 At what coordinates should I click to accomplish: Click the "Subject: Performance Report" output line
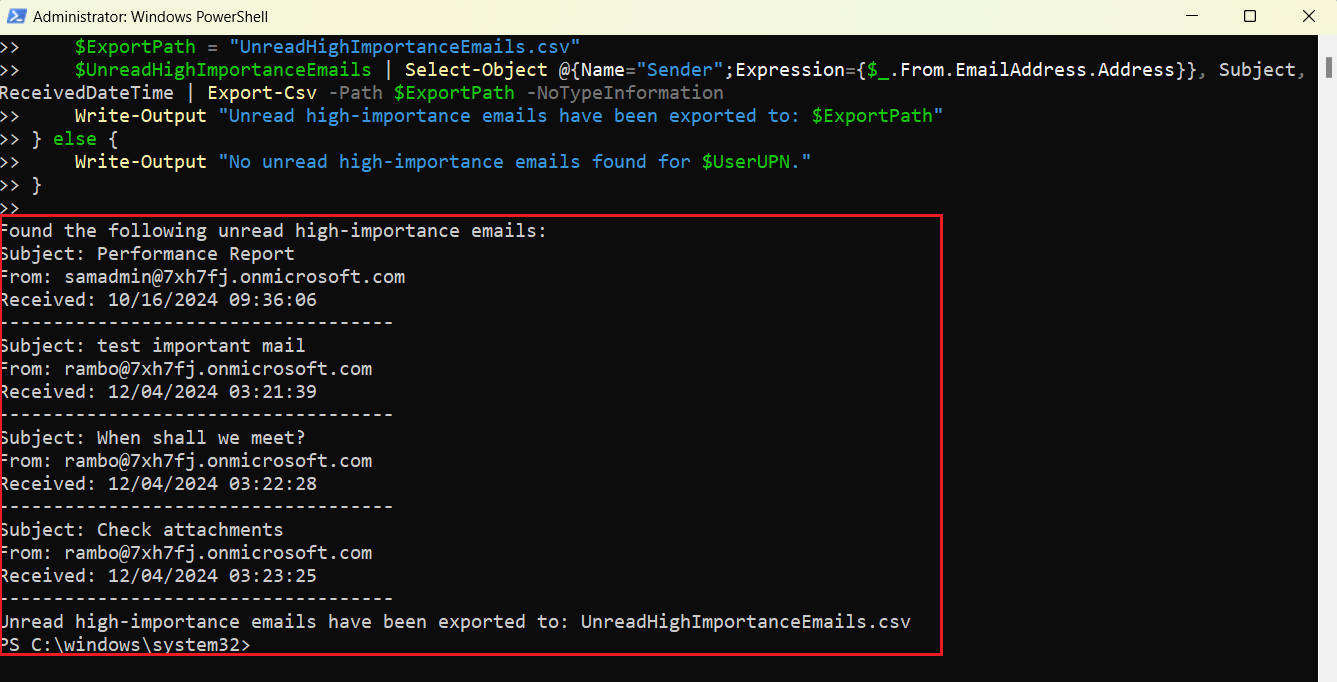pos(147,254)
